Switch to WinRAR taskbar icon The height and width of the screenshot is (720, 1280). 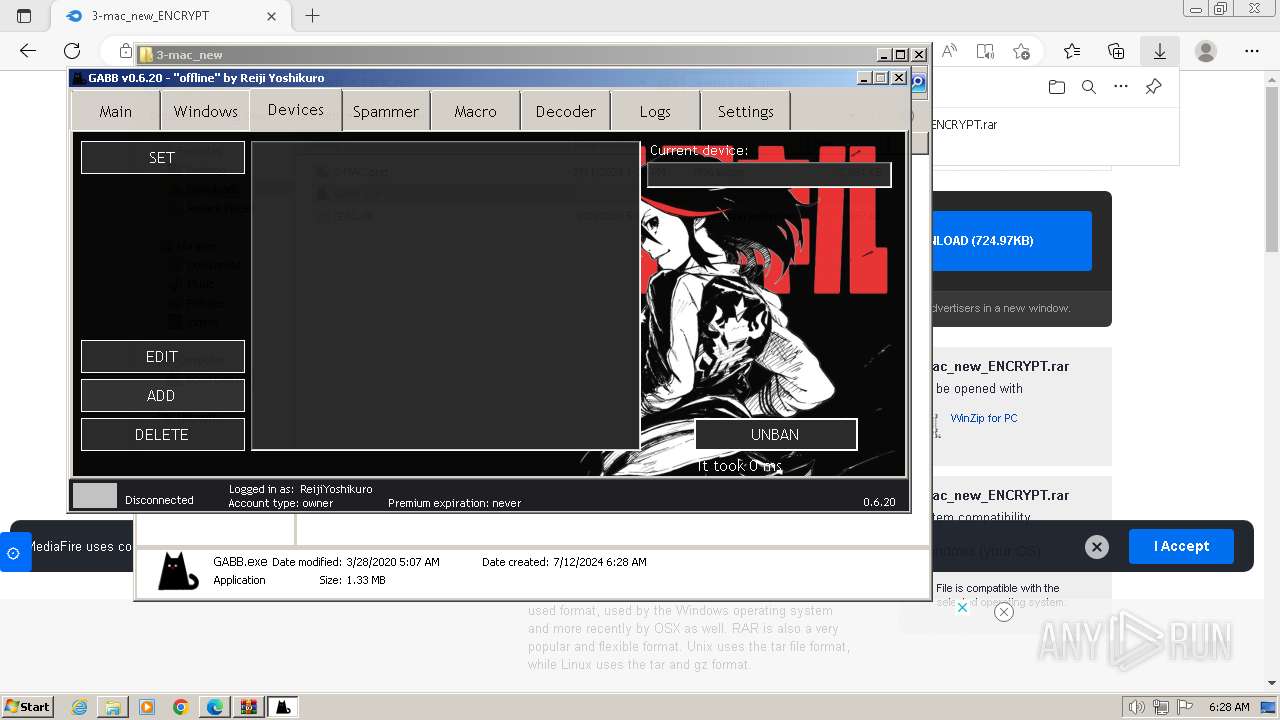coord(249,707)
